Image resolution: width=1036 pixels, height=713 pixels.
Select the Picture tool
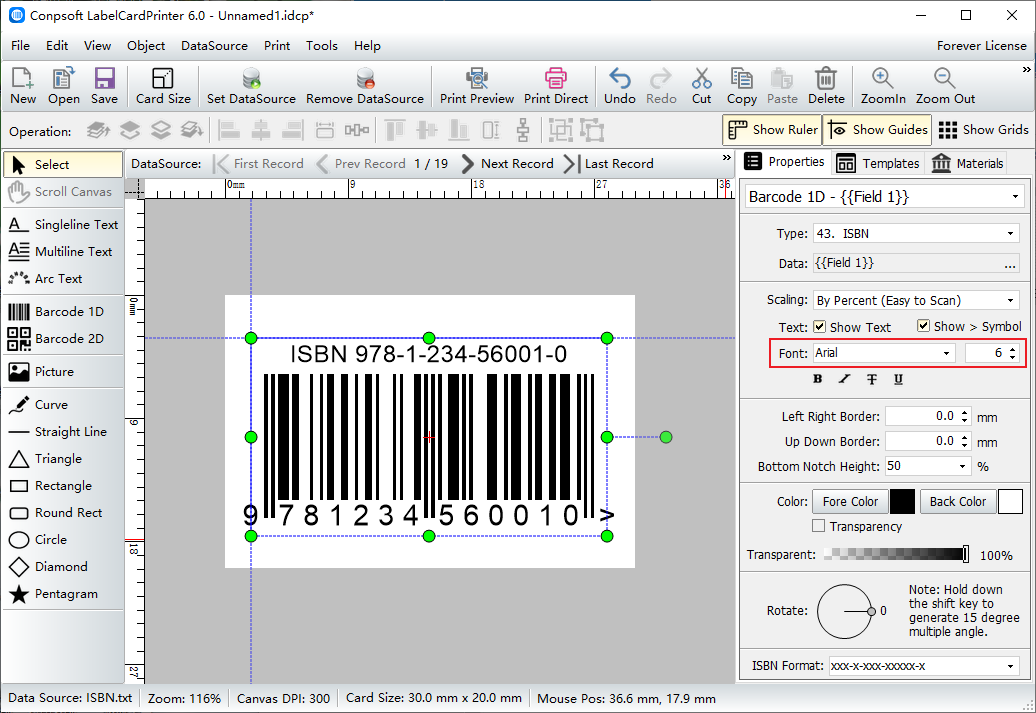(63, 371)
